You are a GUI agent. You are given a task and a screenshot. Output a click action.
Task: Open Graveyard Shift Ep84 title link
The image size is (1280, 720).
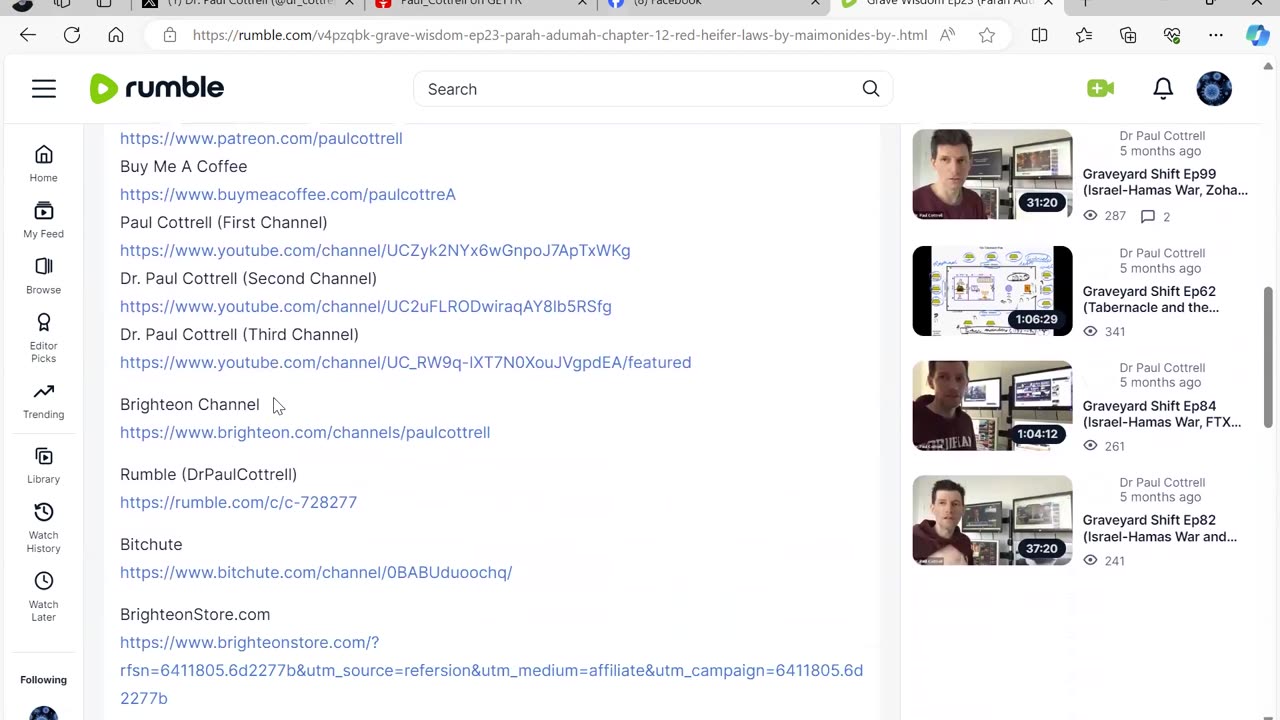pos(1162,414)
